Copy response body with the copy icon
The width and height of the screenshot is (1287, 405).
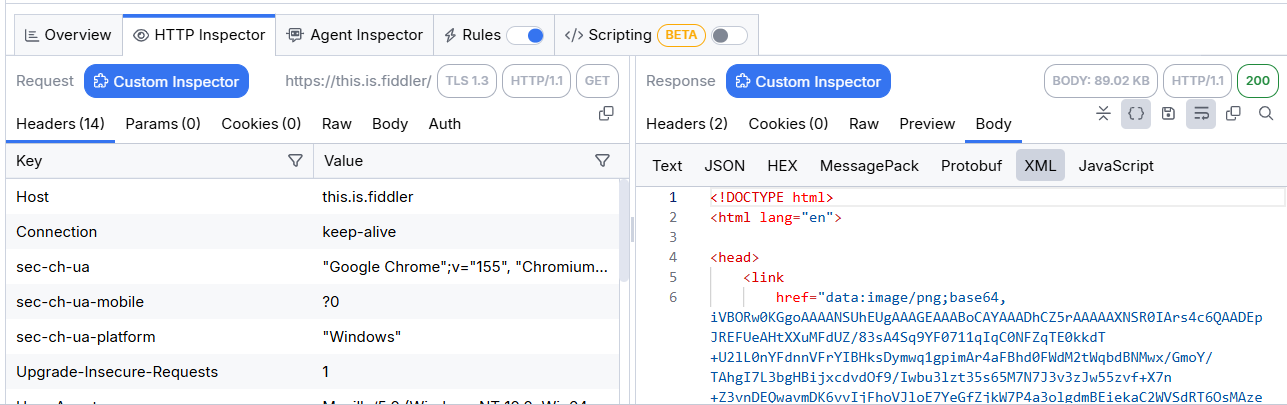click(1233, 114)
